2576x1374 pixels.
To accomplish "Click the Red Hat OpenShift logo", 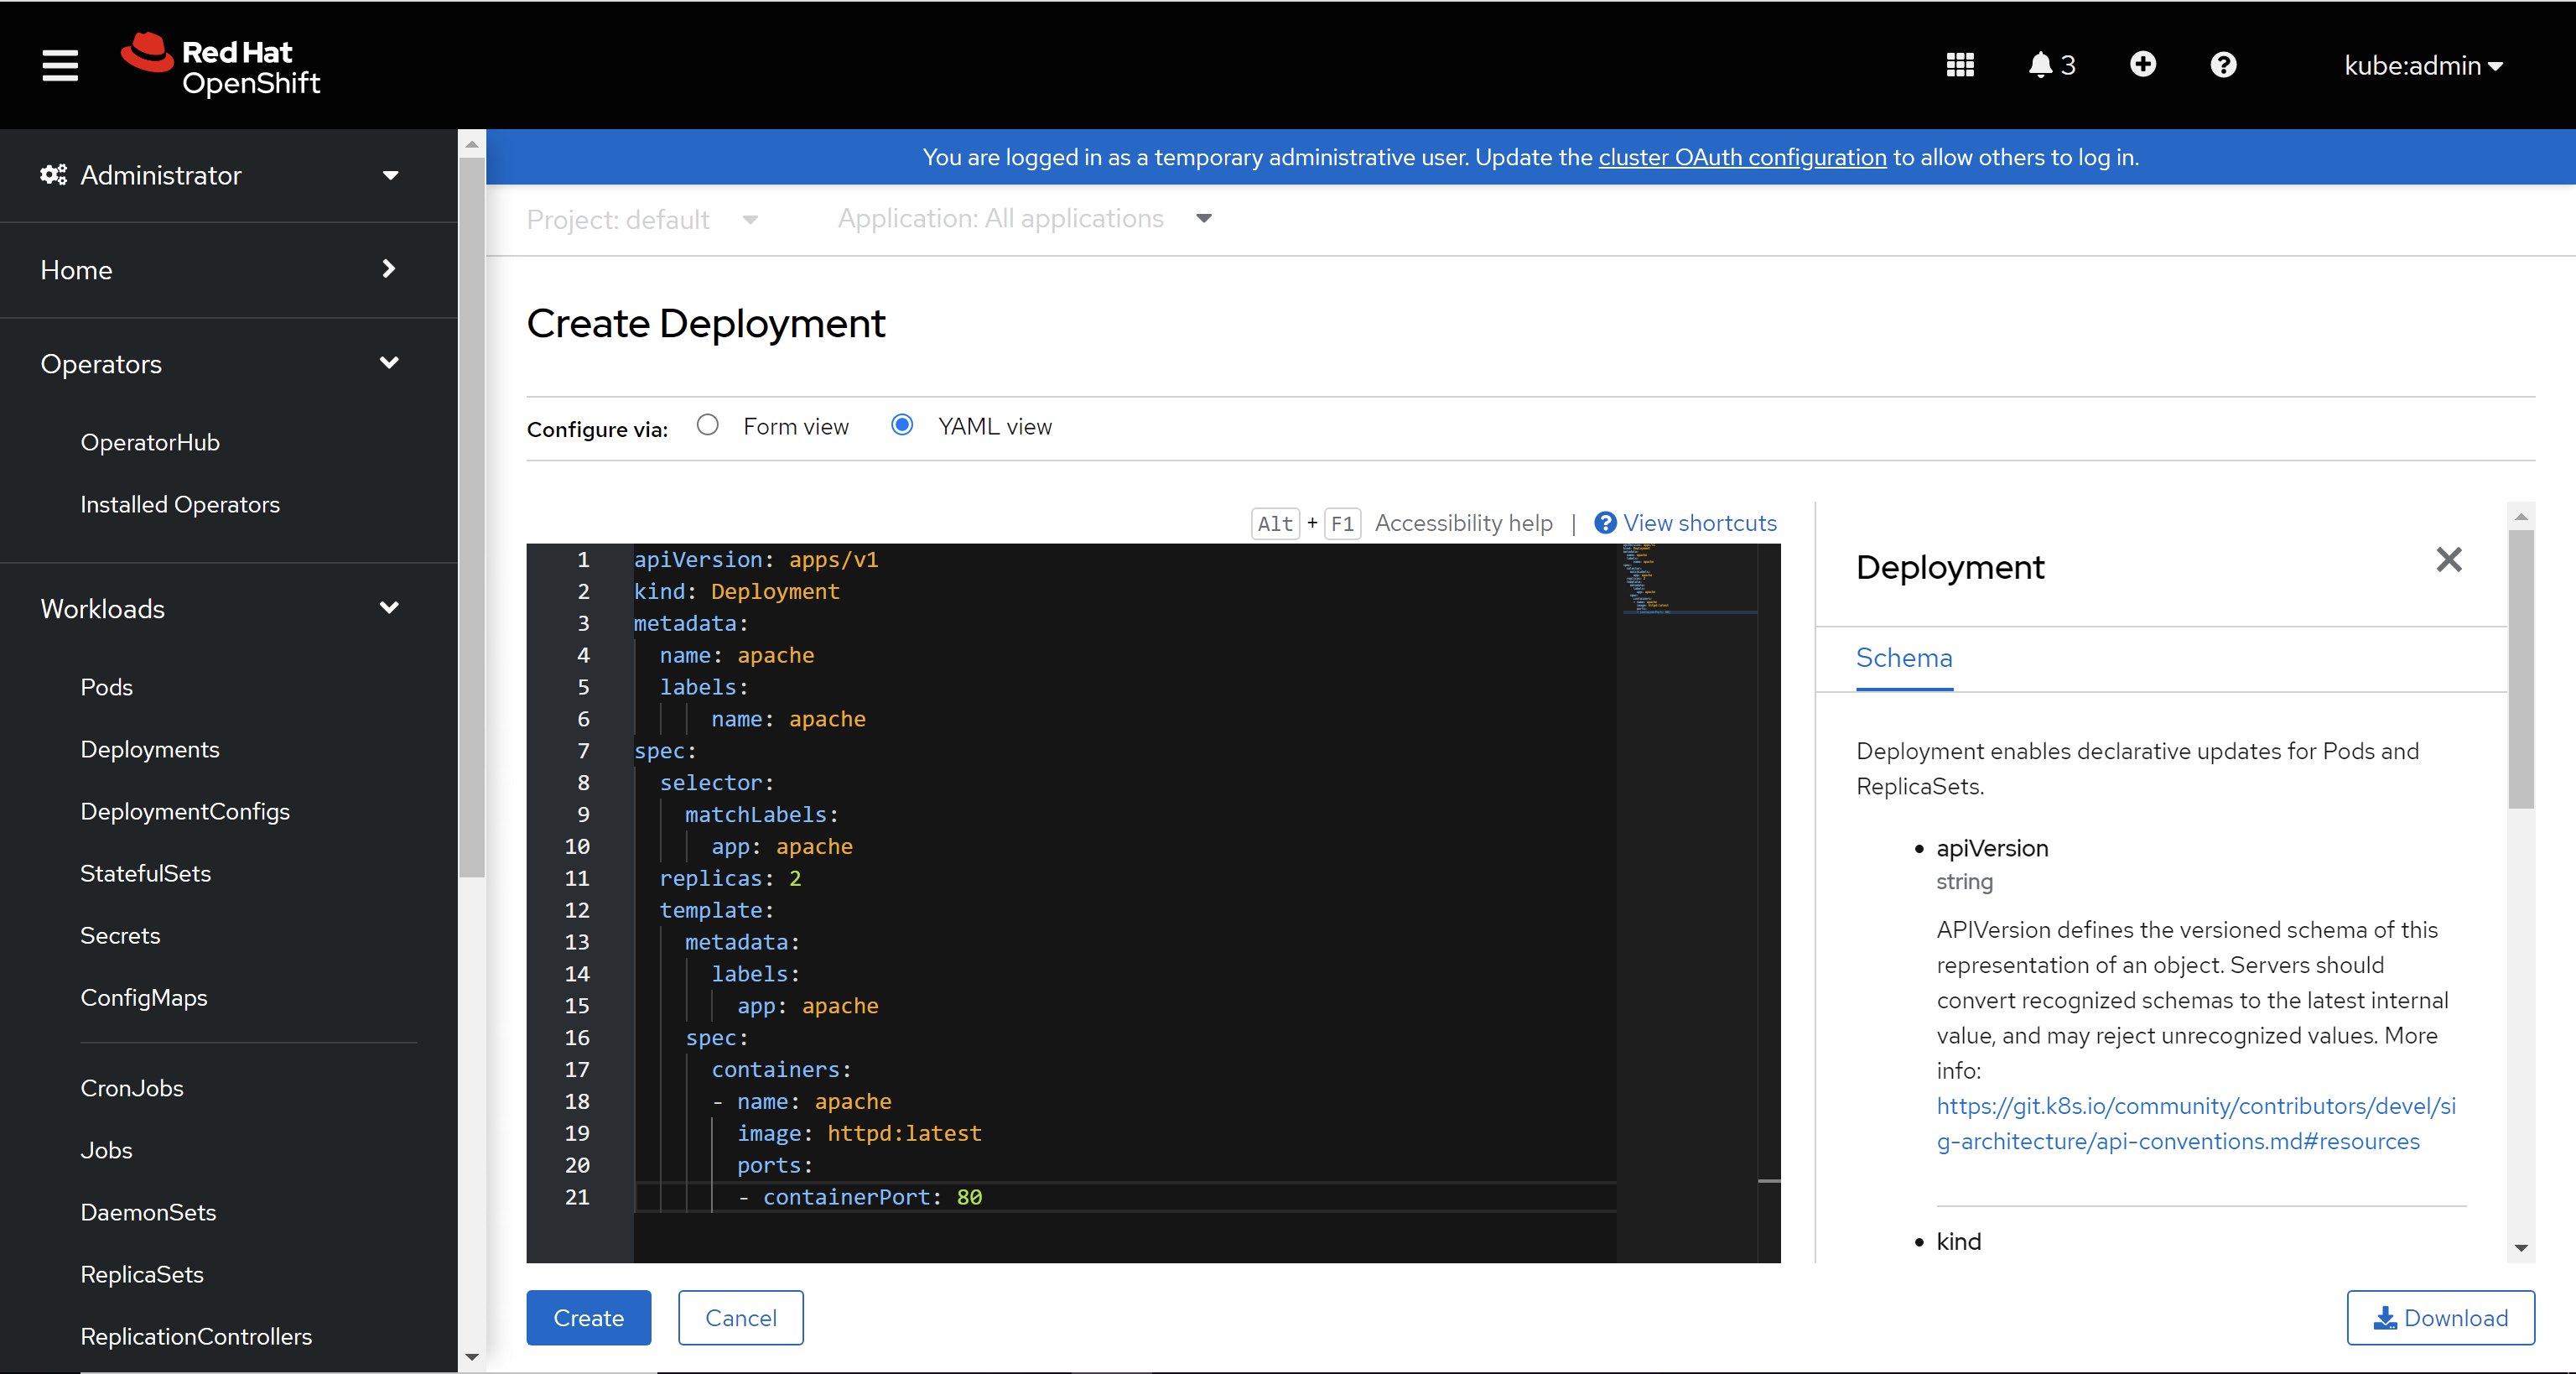I will (221, 65).
